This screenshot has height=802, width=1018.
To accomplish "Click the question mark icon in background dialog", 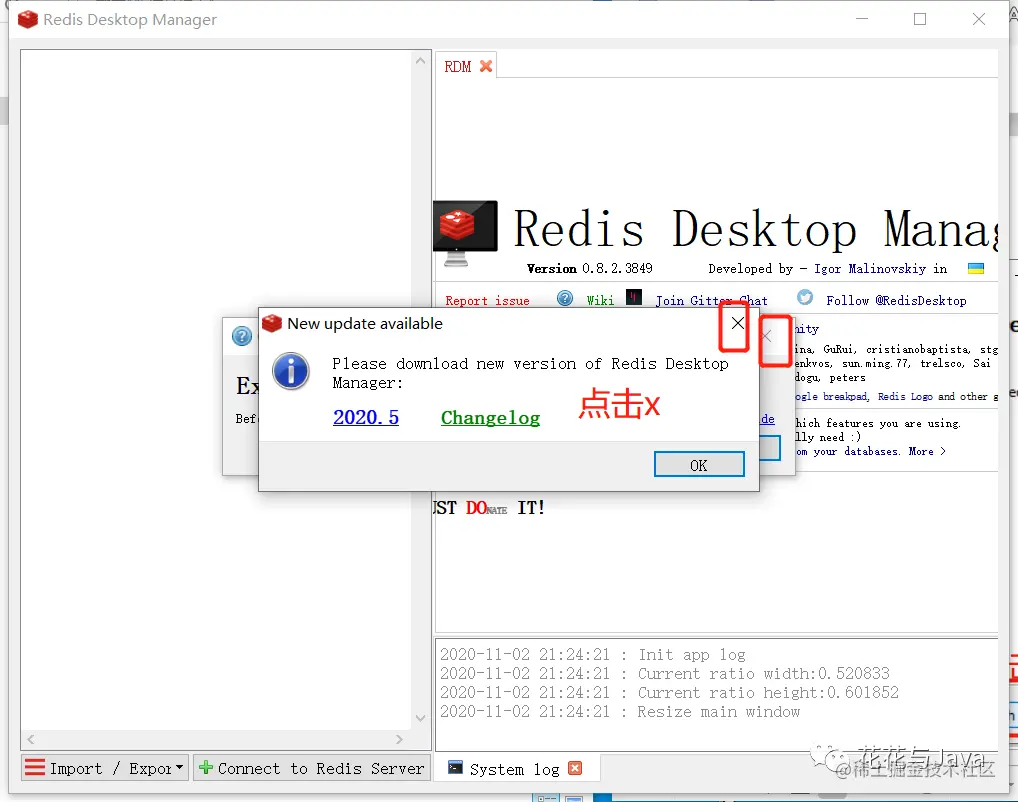I will point(242,336).
